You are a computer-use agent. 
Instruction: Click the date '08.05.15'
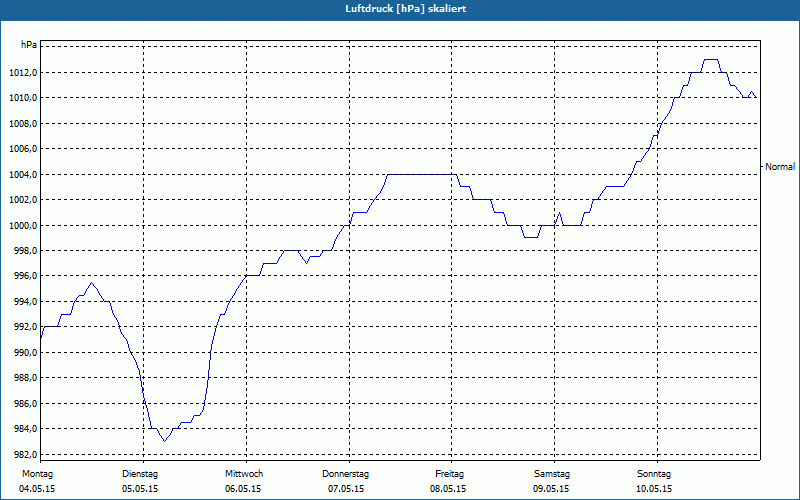click(x=448, y=489)
